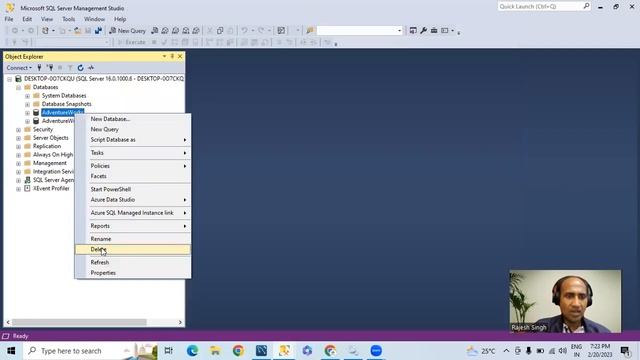Click the XMLA query toolbar icon
The height and width of the screenshot is (360, 640).
[x=186, y=31]
